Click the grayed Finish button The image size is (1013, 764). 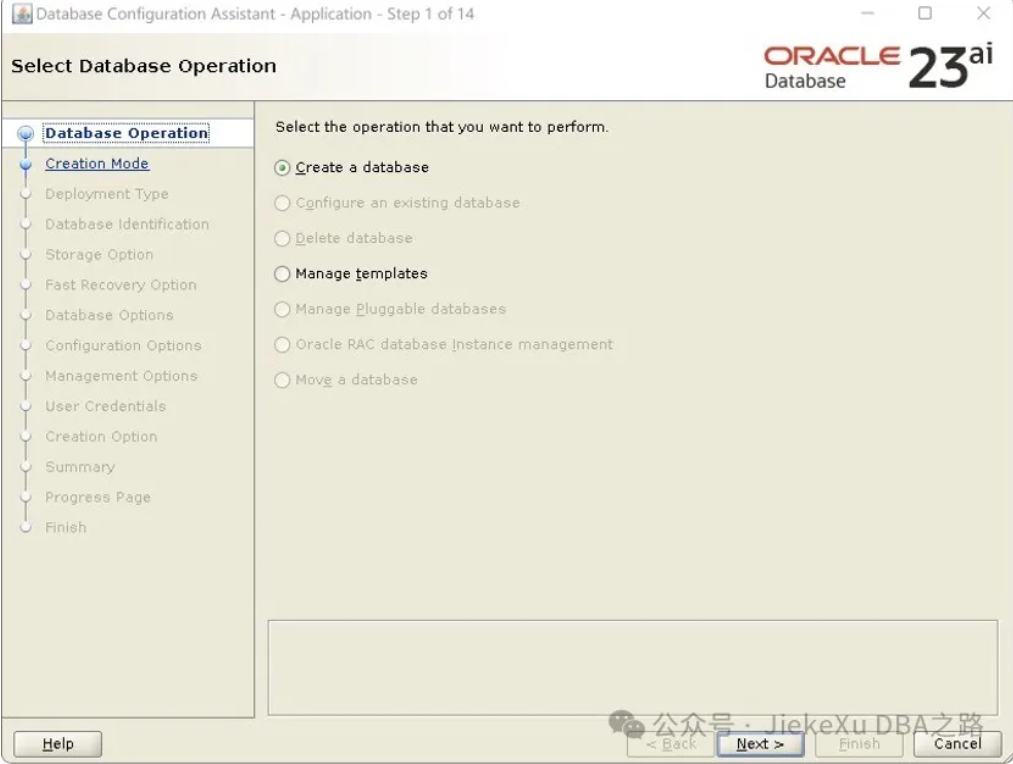pos(859,744)
